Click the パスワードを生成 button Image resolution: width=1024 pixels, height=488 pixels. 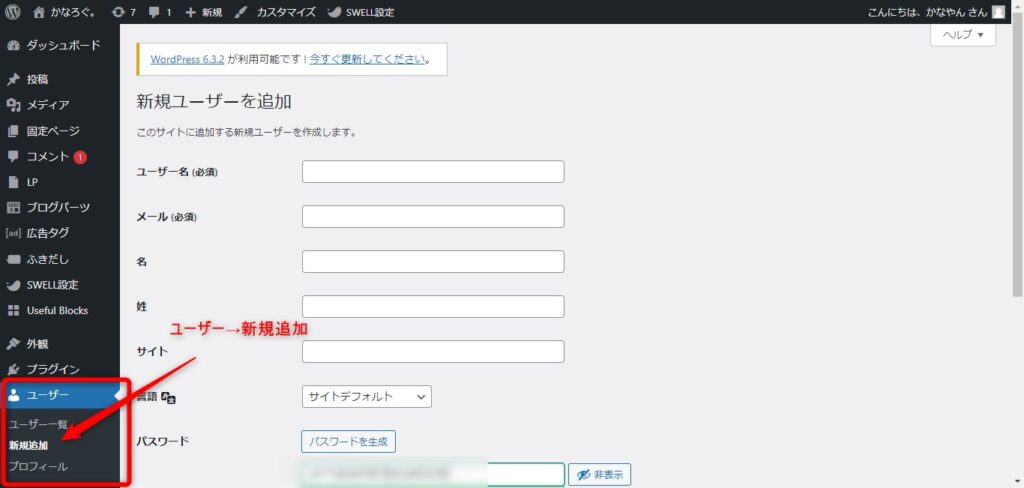(x=348, y=441)
